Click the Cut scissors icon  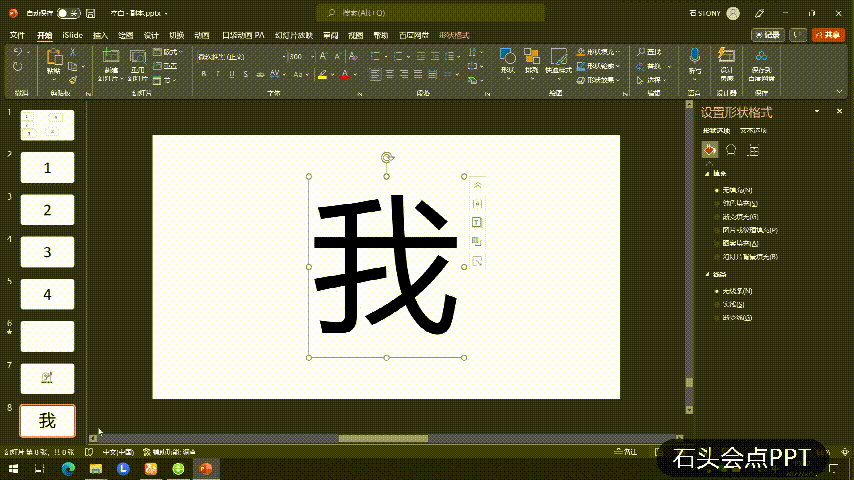pyautogui.click(x=72, y=52)
